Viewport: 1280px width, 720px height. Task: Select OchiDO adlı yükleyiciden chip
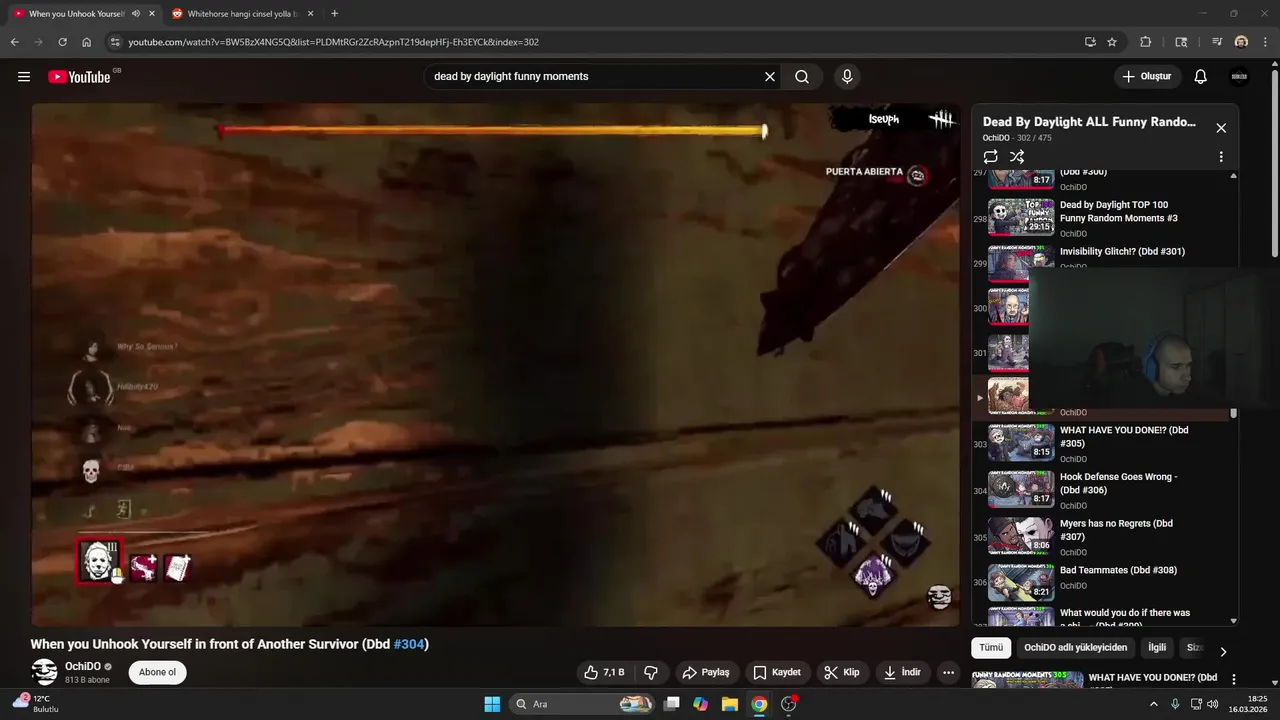pyautogui.click(x=1076, y=648)
